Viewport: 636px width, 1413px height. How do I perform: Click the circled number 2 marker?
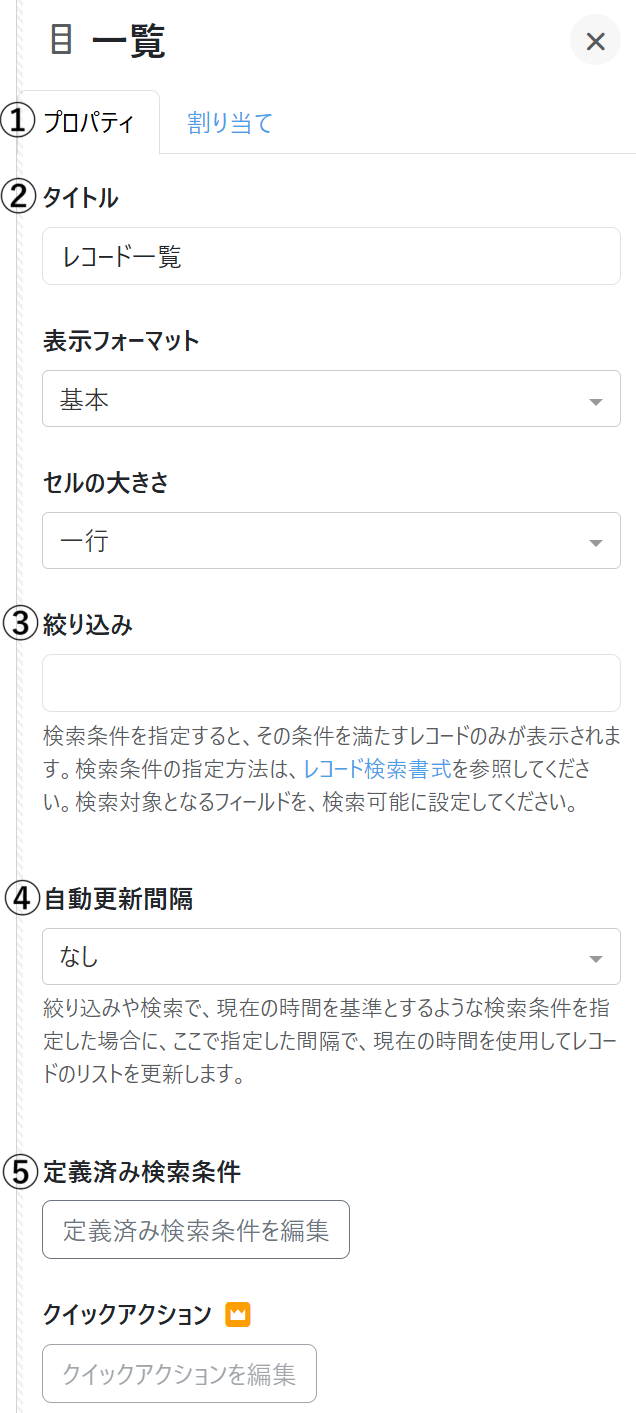pyautogui.click(x=18, y=197)
